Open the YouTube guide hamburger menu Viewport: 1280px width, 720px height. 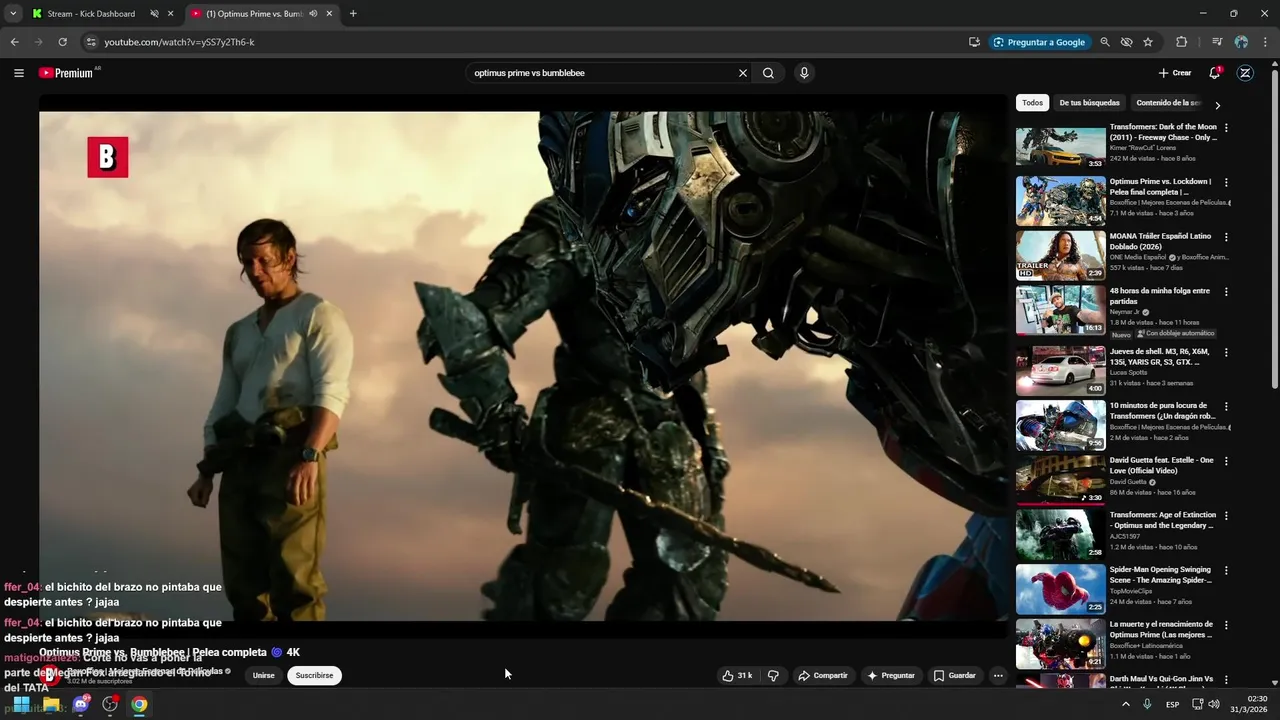(x=18, y=73)
